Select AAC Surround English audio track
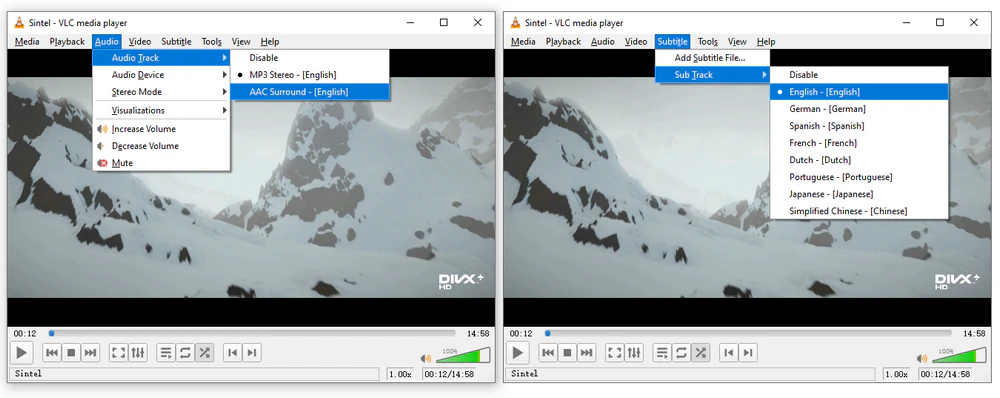This screenshot has width=1000, height=398. pyautogui.click(x=309, y=92)
